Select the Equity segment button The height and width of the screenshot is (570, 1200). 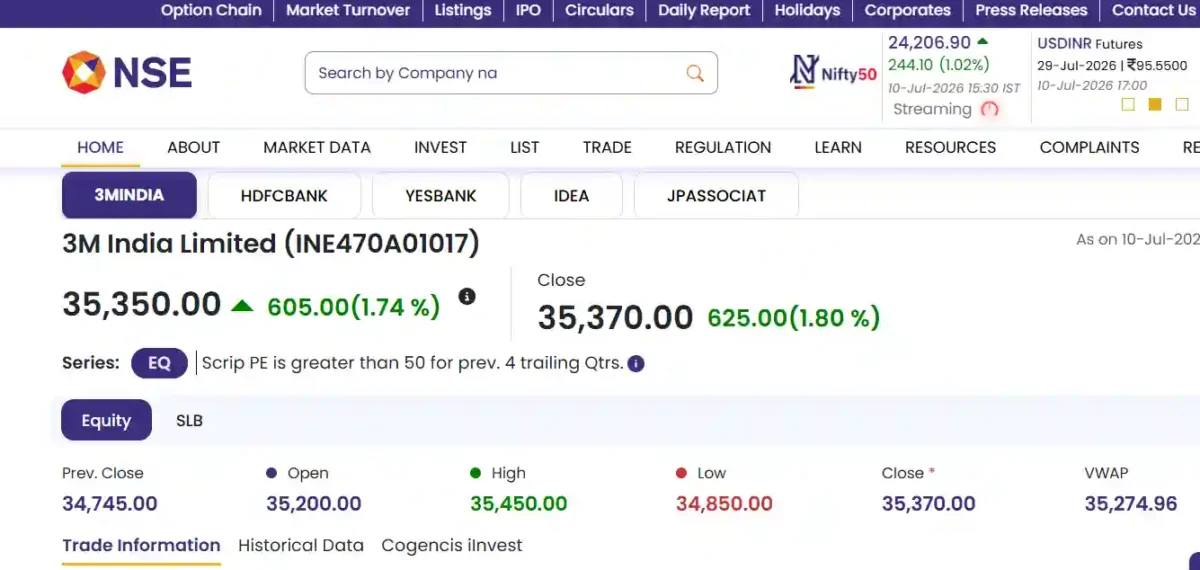point(106,420)
